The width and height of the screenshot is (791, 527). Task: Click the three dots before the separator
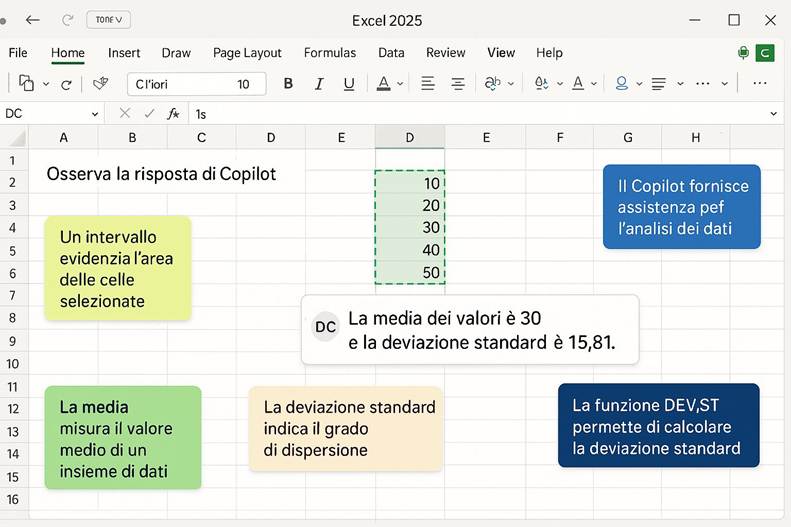pyautogui.click(x=703, y=84)
